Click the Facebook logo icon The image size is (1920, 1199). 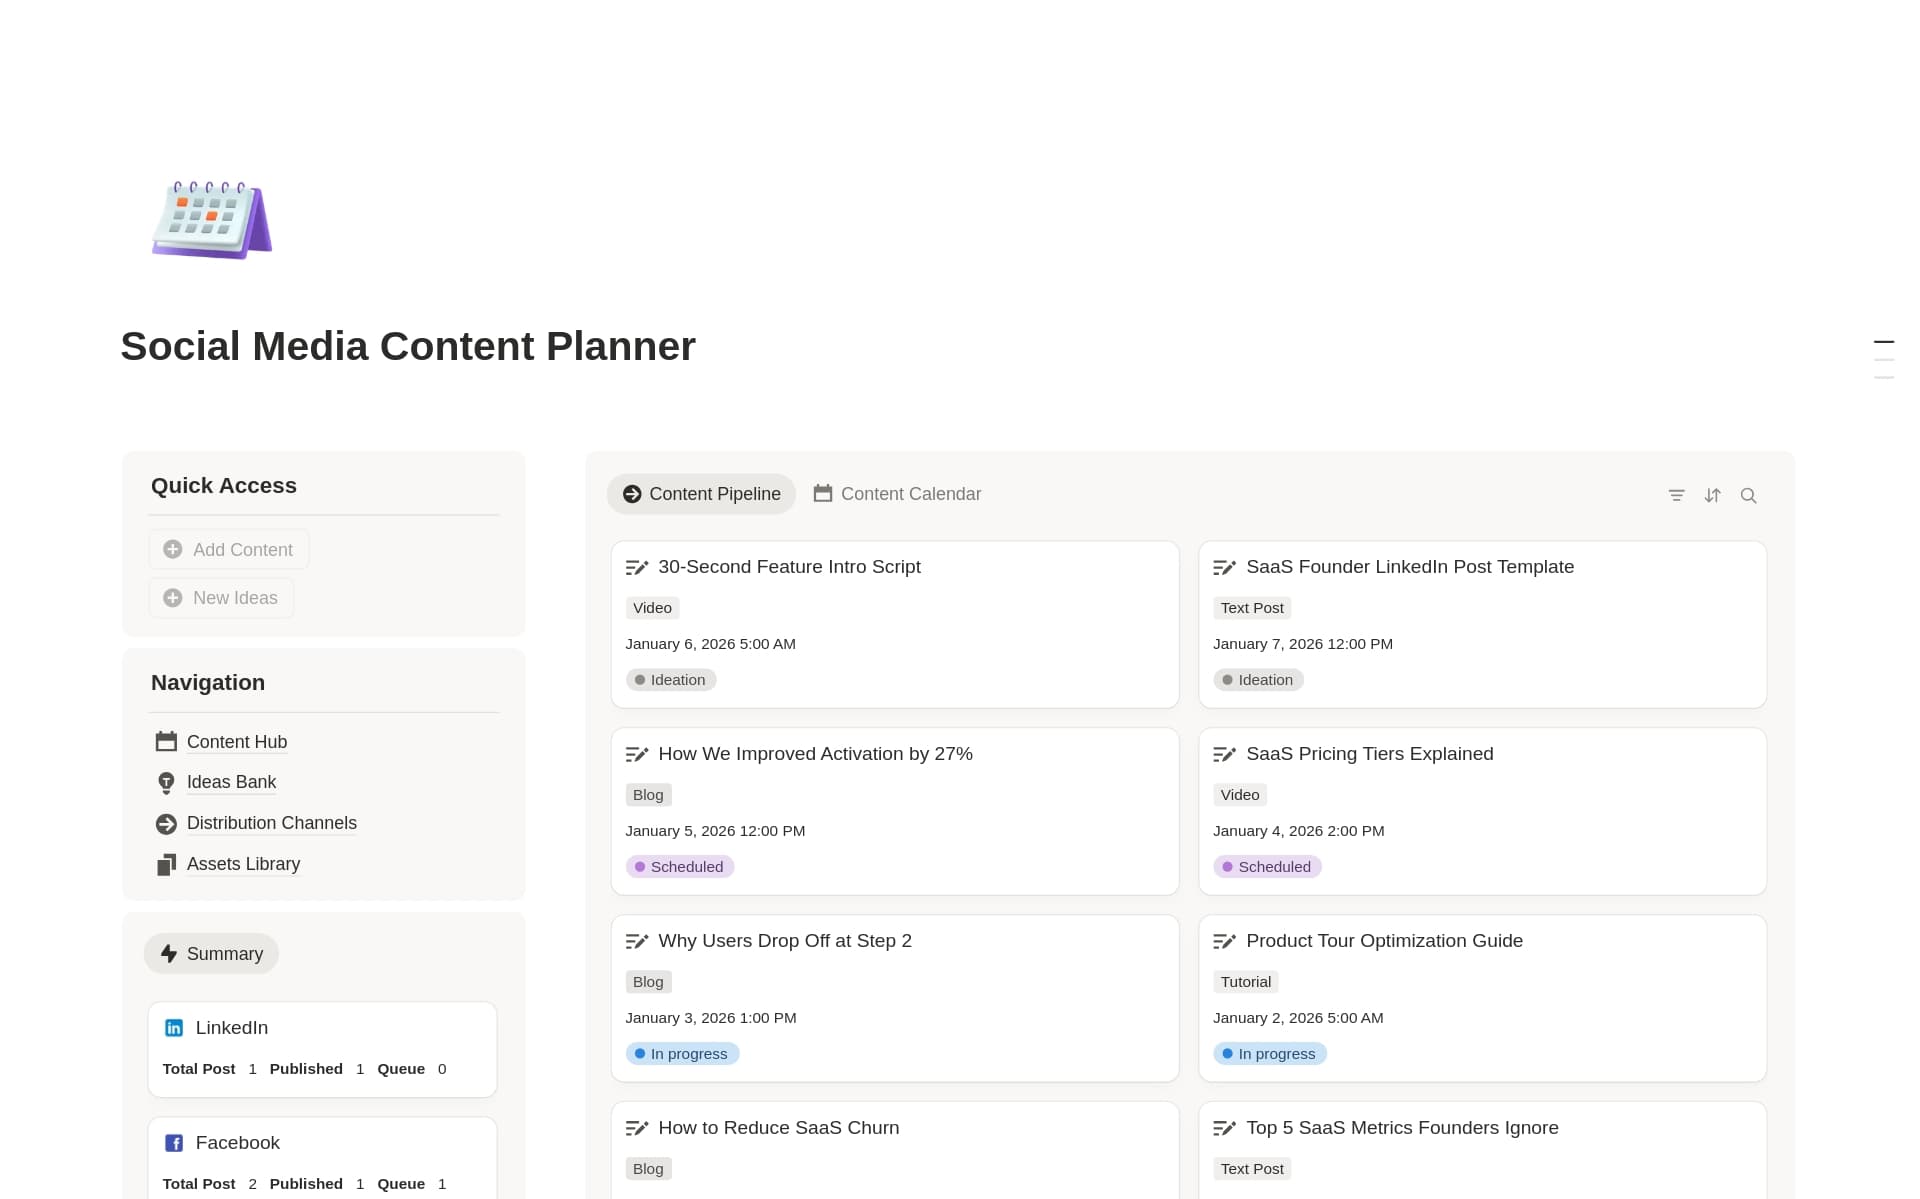pos(174,1143)
